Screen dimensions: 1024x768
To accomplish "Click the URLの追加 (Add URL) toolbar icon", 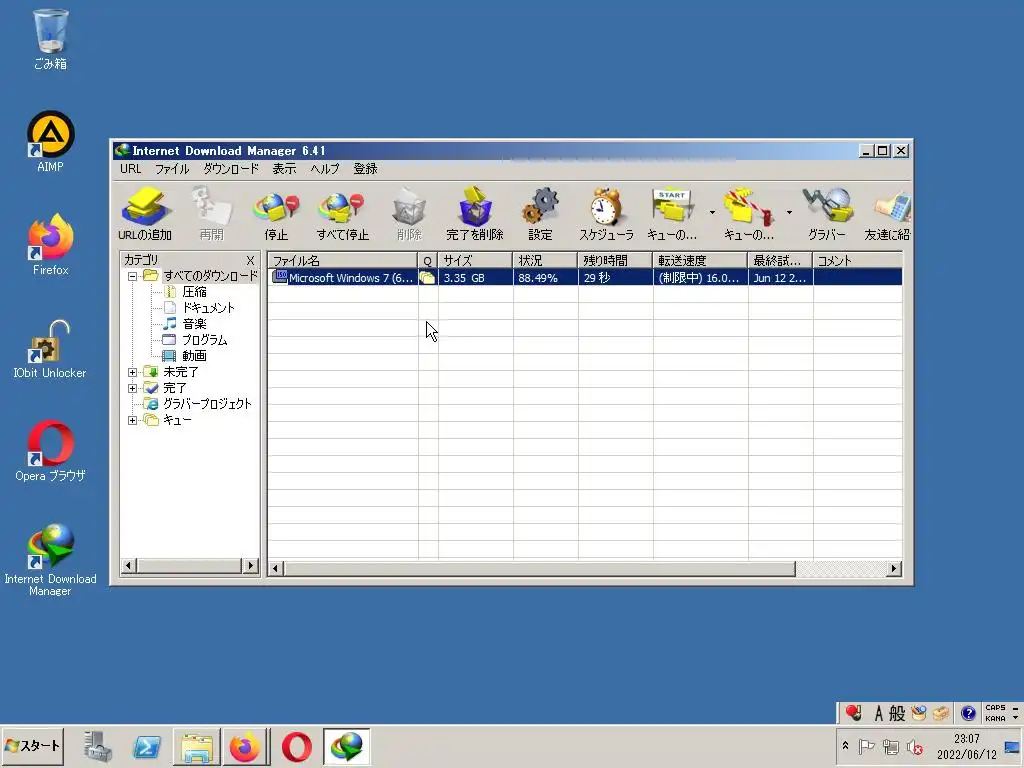I will point(145,213).
